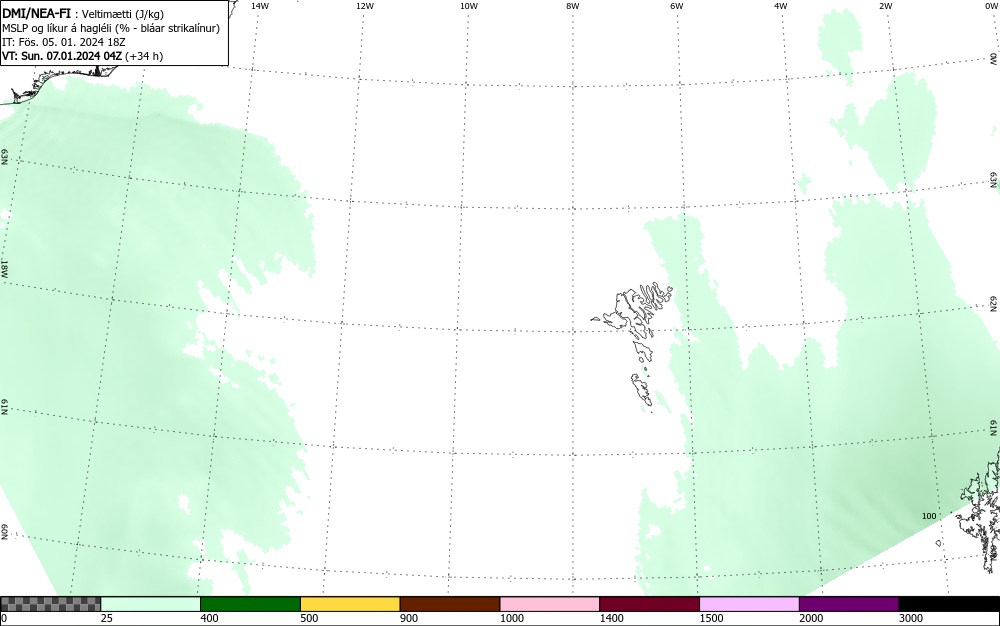Click the '1500' legend value
Viewport: 1000px width, 626px height.
pyautogui.click(x=712, y=618)
